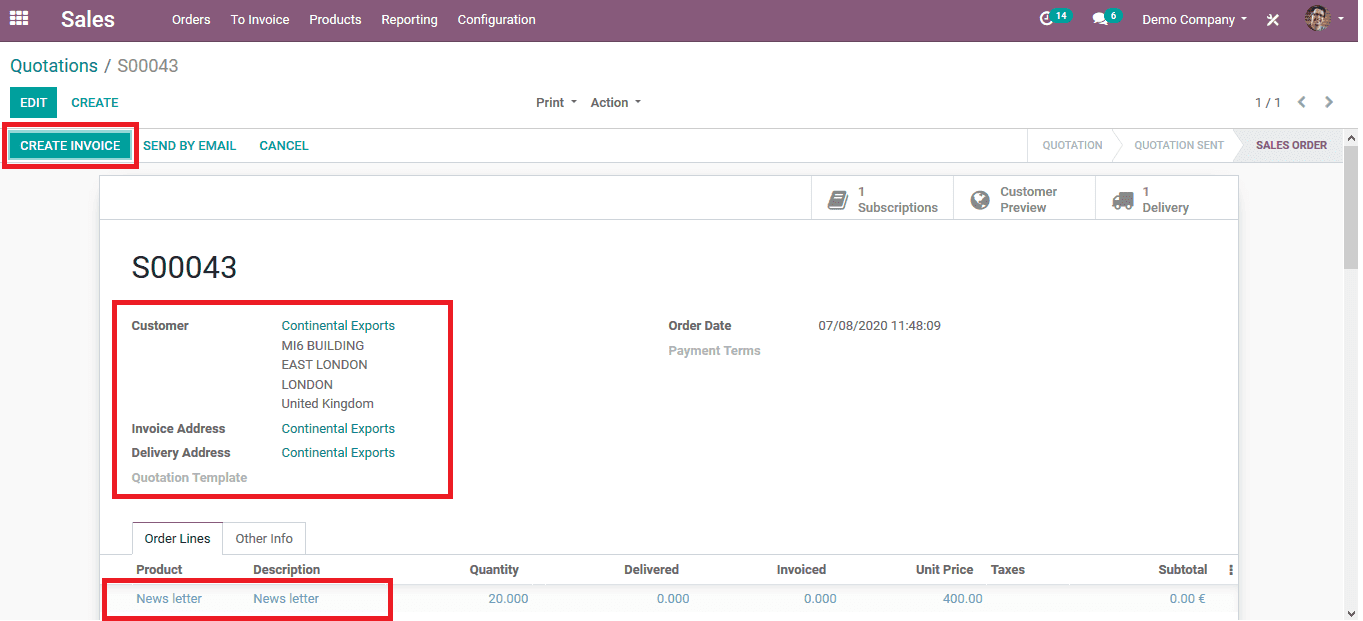The height and width of the screenshot is (621, 1363).
Task: Open the Delivery truck button
Action: click(1167, 199)
